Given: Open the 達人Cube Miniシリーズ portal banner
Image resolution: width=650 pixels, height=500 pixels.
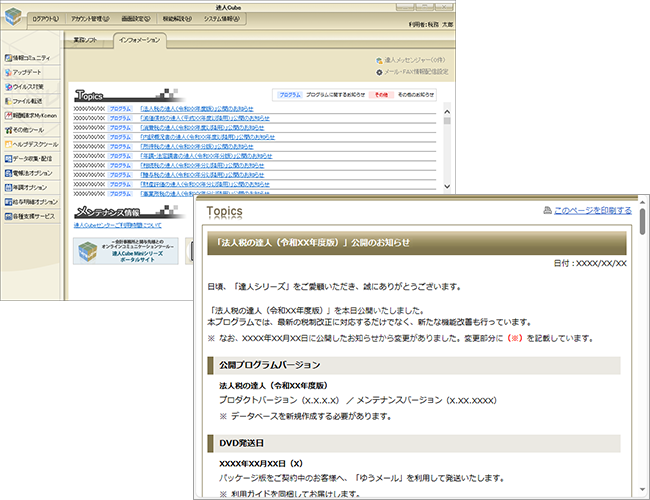Looking at the screenshot, I should click(123, 250).
